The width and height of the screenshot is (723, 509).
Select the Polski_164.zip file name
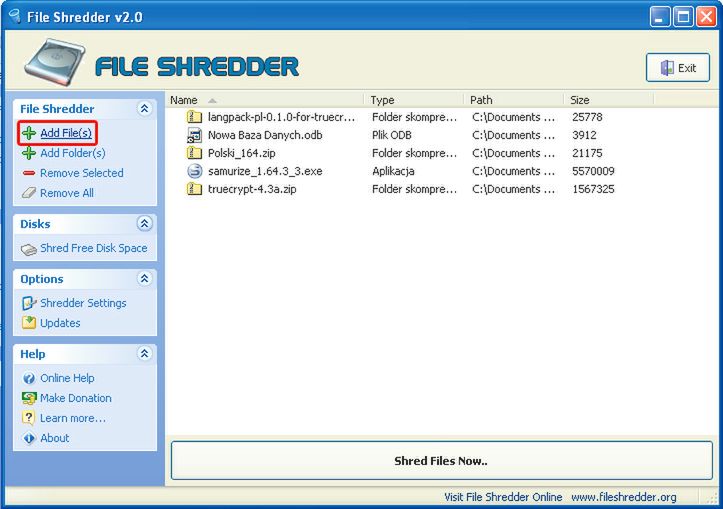click(242, 153)
